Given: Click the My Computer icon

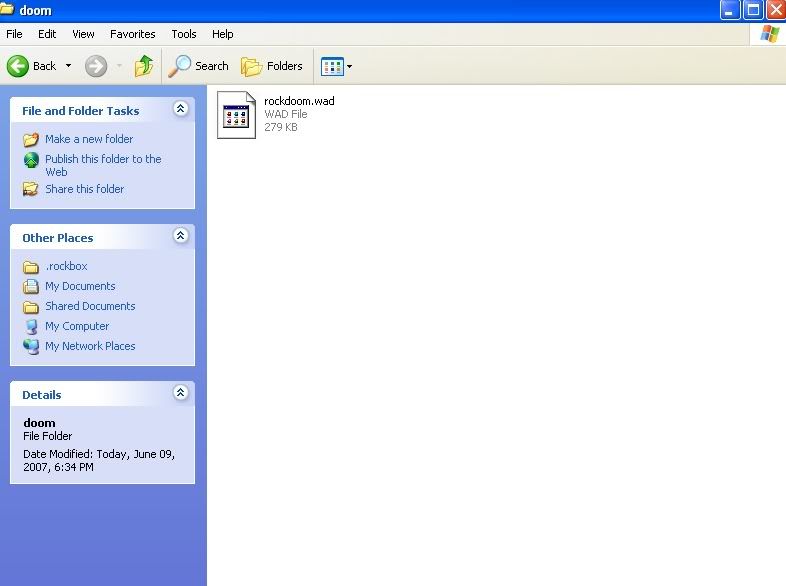Looking at the screenshot, I should (31, 326).
